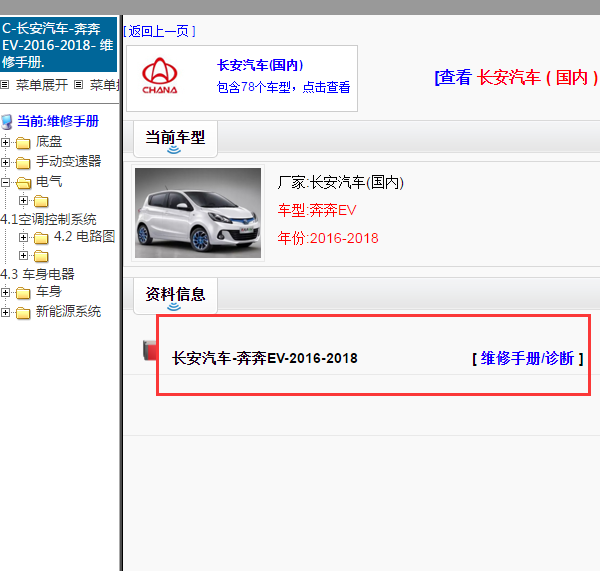Click the 4.3 车身电器 folder icon
This screenshot has height=571, width=600.
(x=41, y=256)
